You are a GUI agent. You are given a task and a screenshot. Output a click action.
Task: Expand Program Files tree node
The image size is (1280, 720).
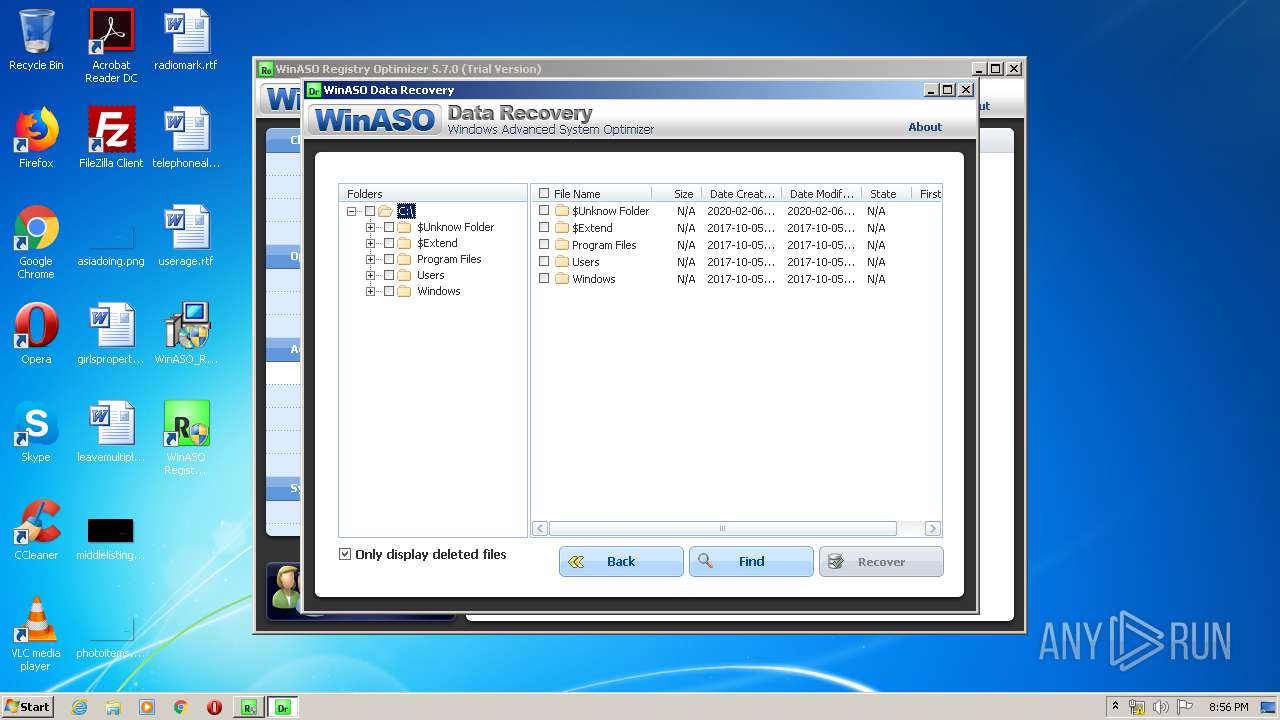point(370,259)
